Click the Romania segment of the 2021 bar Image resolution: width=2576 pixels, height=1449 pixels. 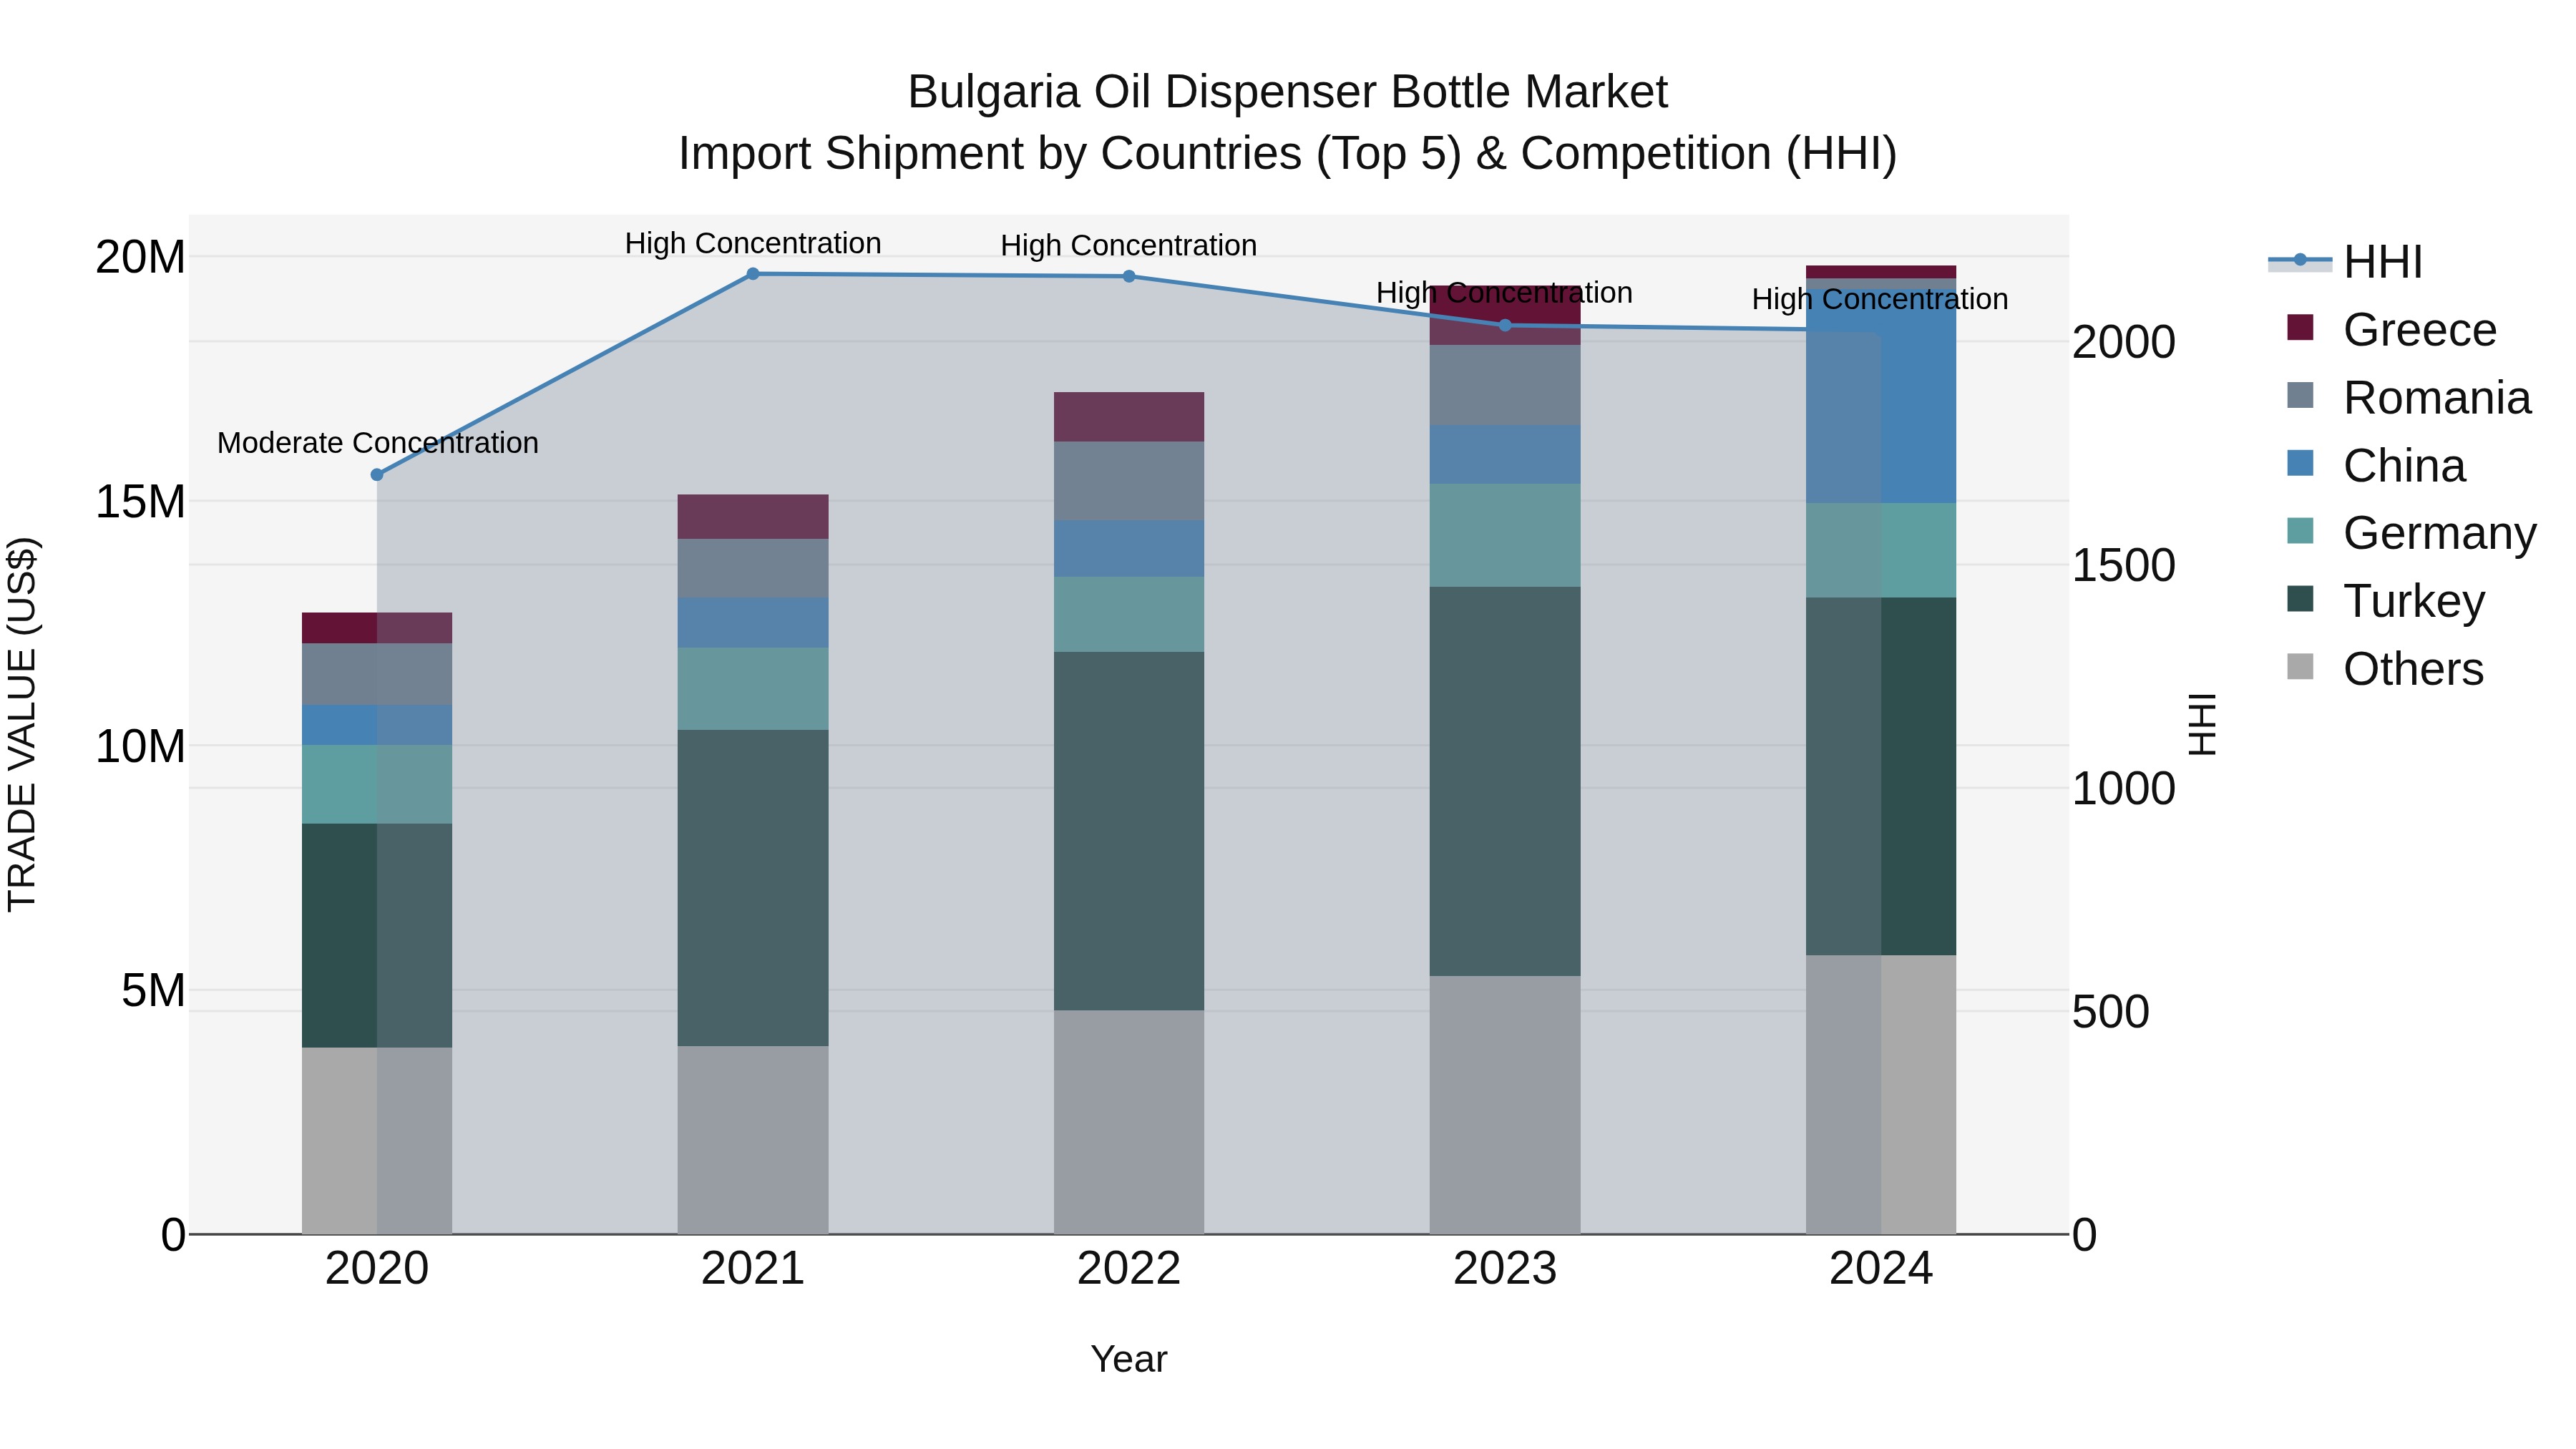click(x=753, y=568)
